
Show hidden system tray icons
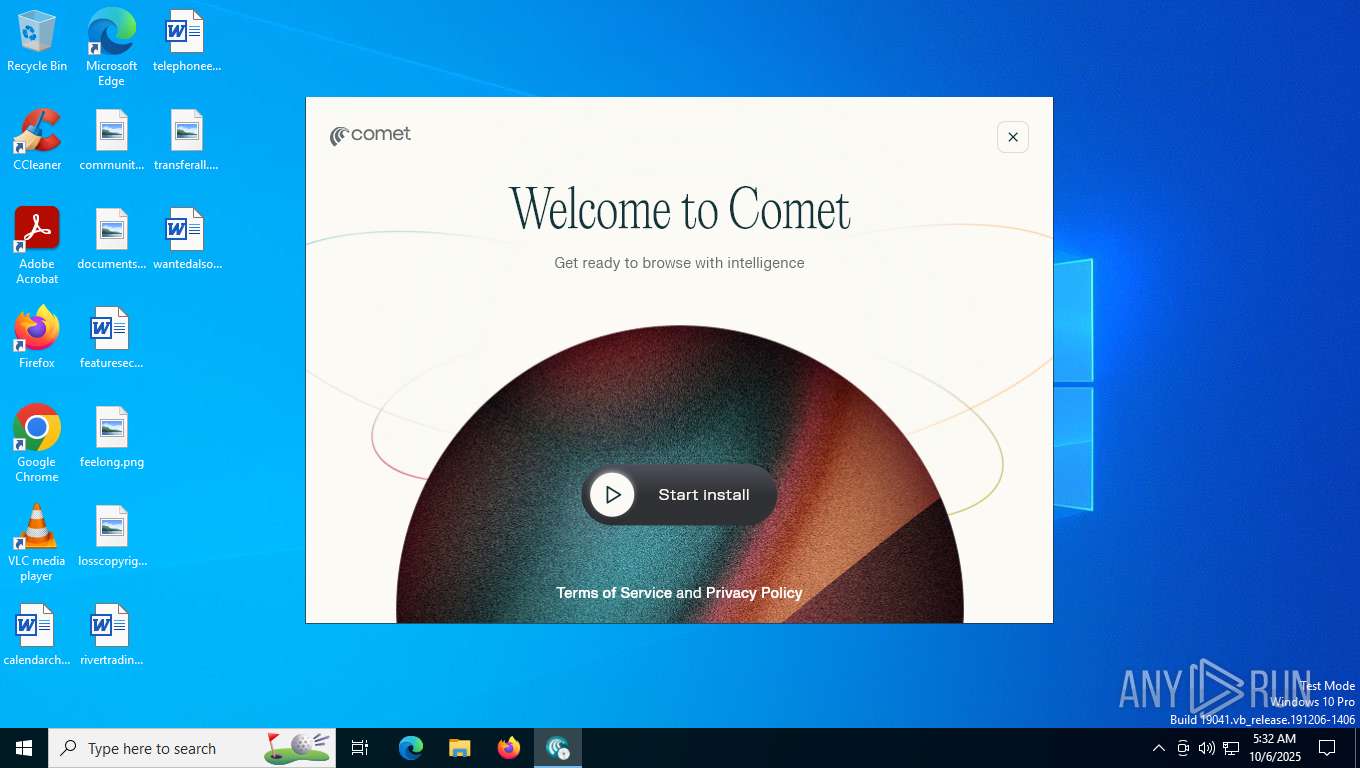(1159, 748)
